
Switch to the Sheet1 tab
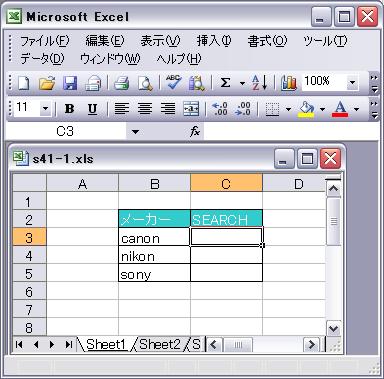(x=106, y=344)
